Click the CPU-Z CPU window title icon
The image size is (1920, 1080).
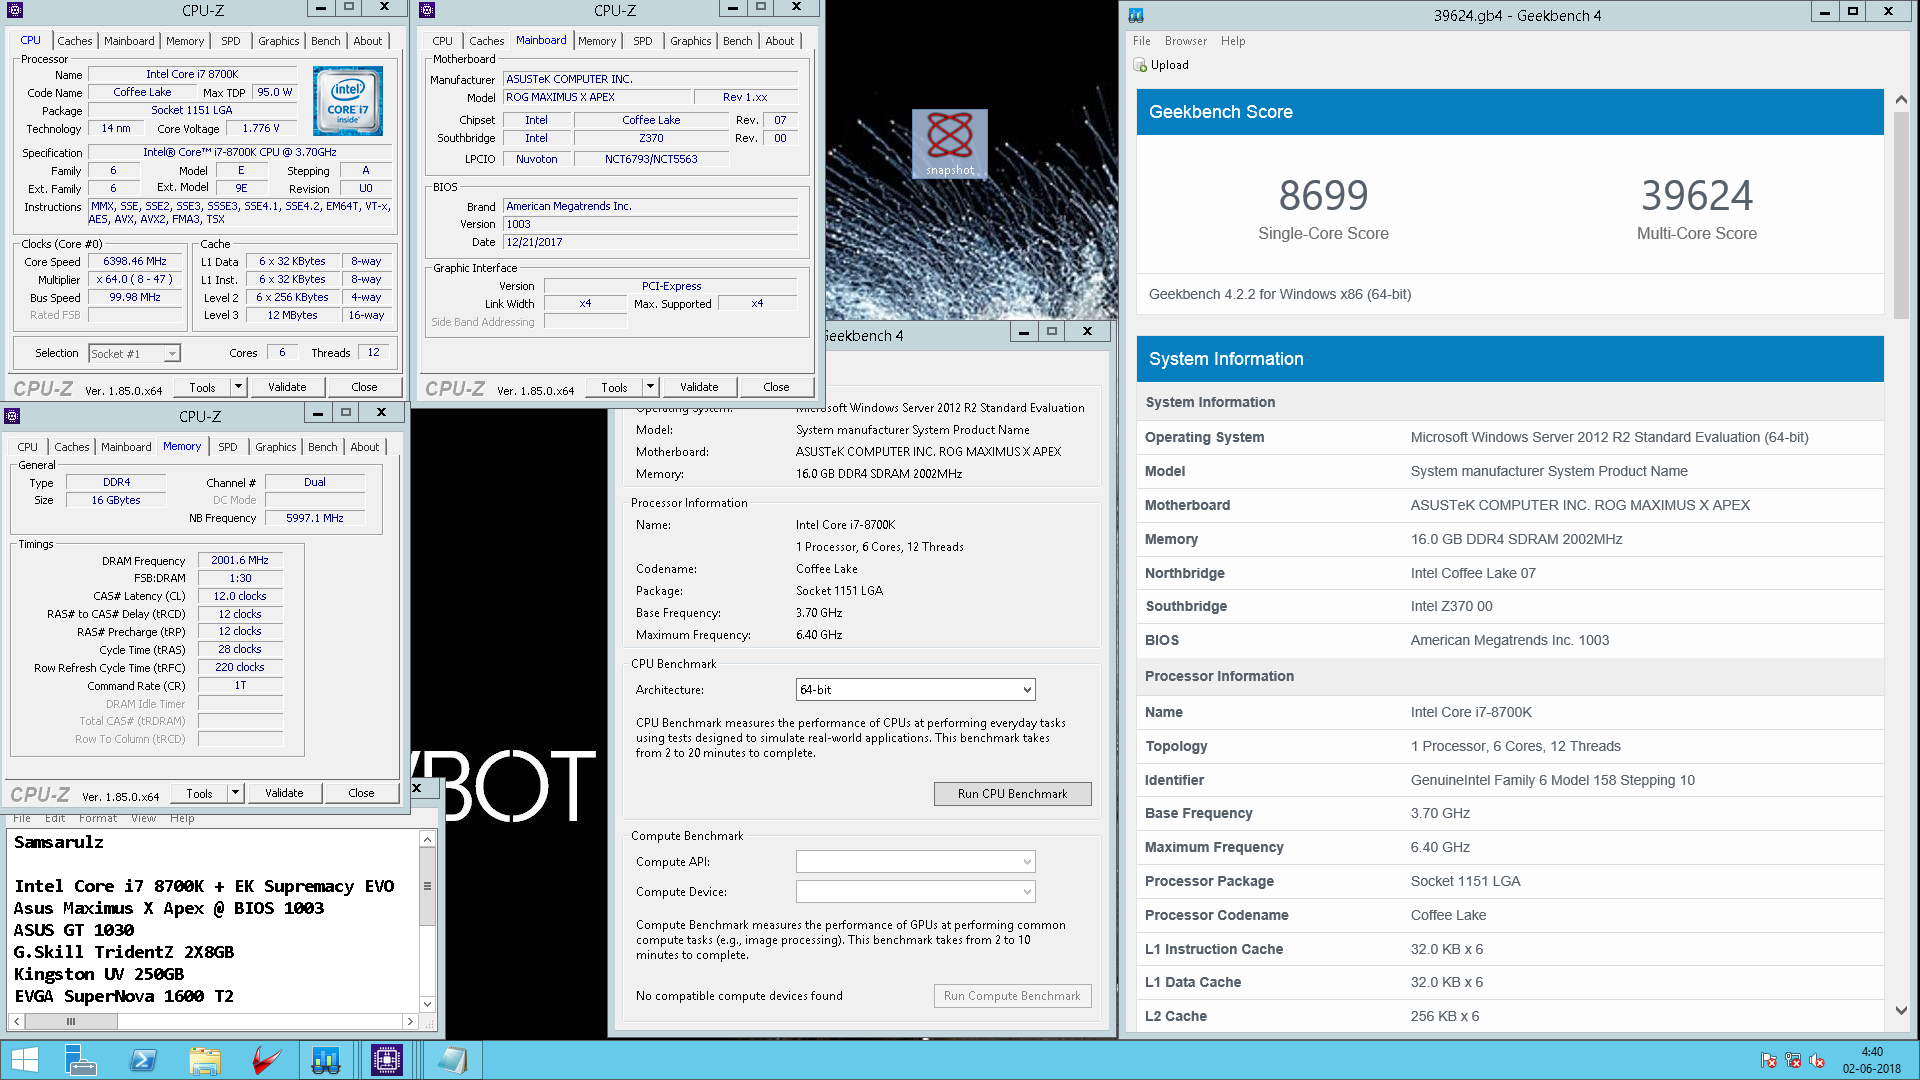click(x=15, y=10)
